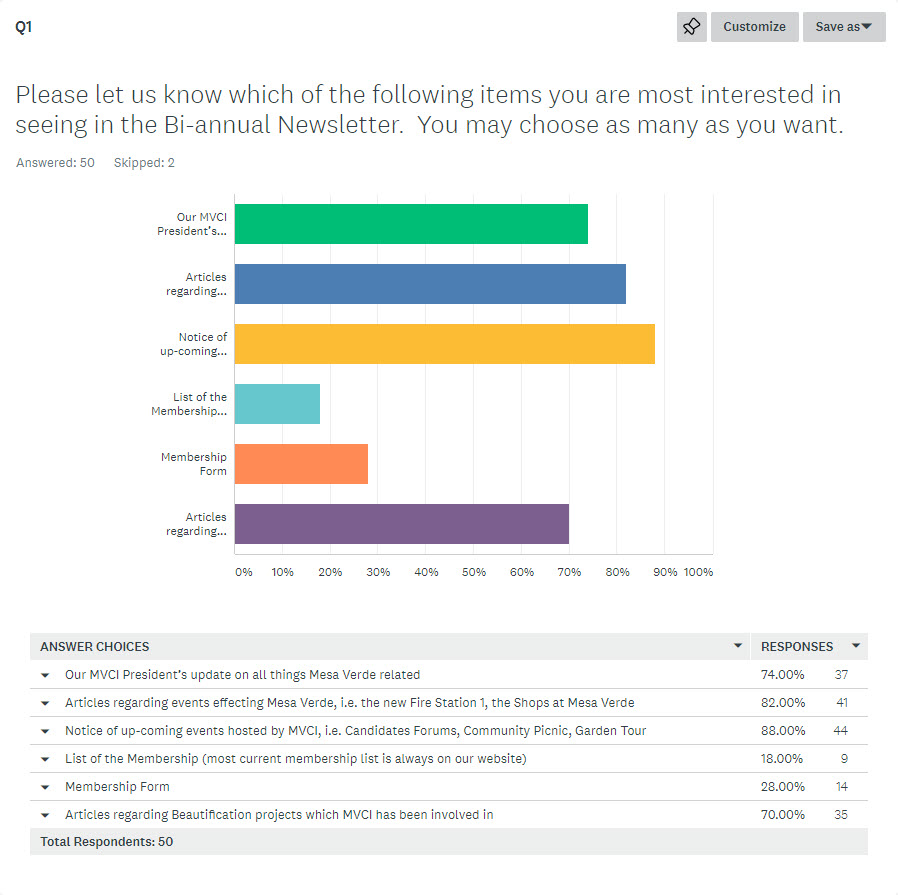
Task: Click the Responses column sort arrow
Action: (x=856, y=646)
